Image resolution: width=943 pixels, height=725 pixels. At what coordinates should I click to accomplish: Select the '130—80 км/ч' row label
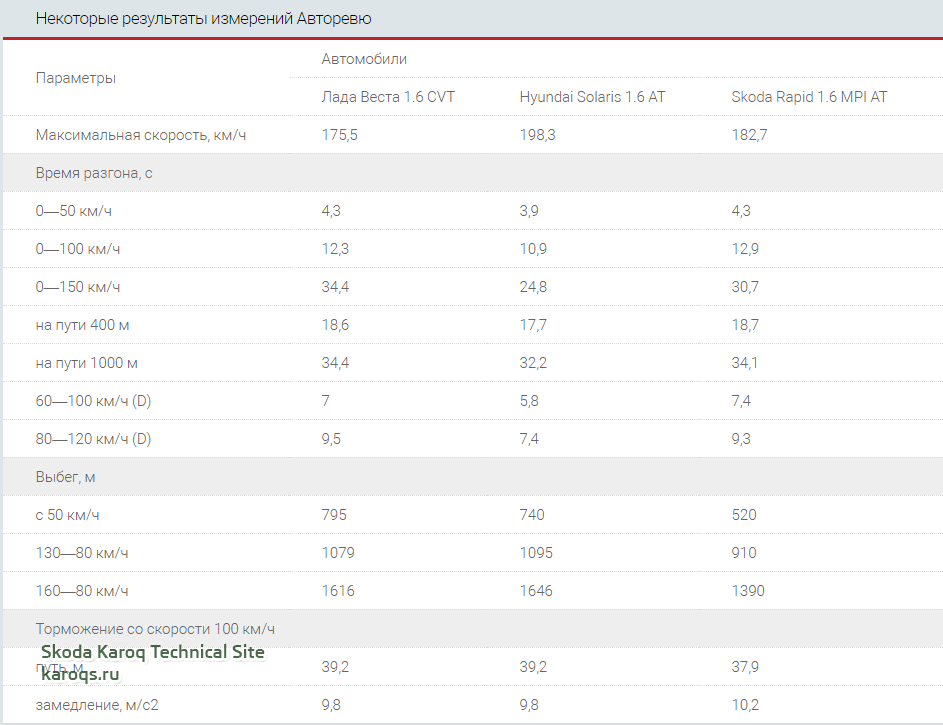[82, 553]
